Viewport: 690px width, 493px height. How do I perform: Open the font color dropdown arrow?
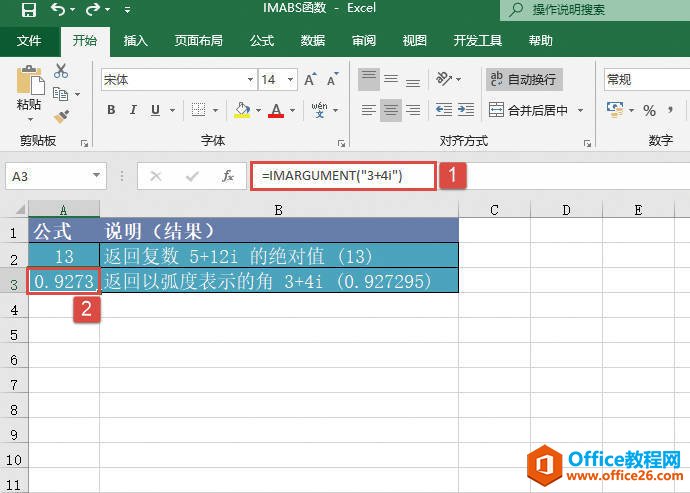tap(292, 110)
